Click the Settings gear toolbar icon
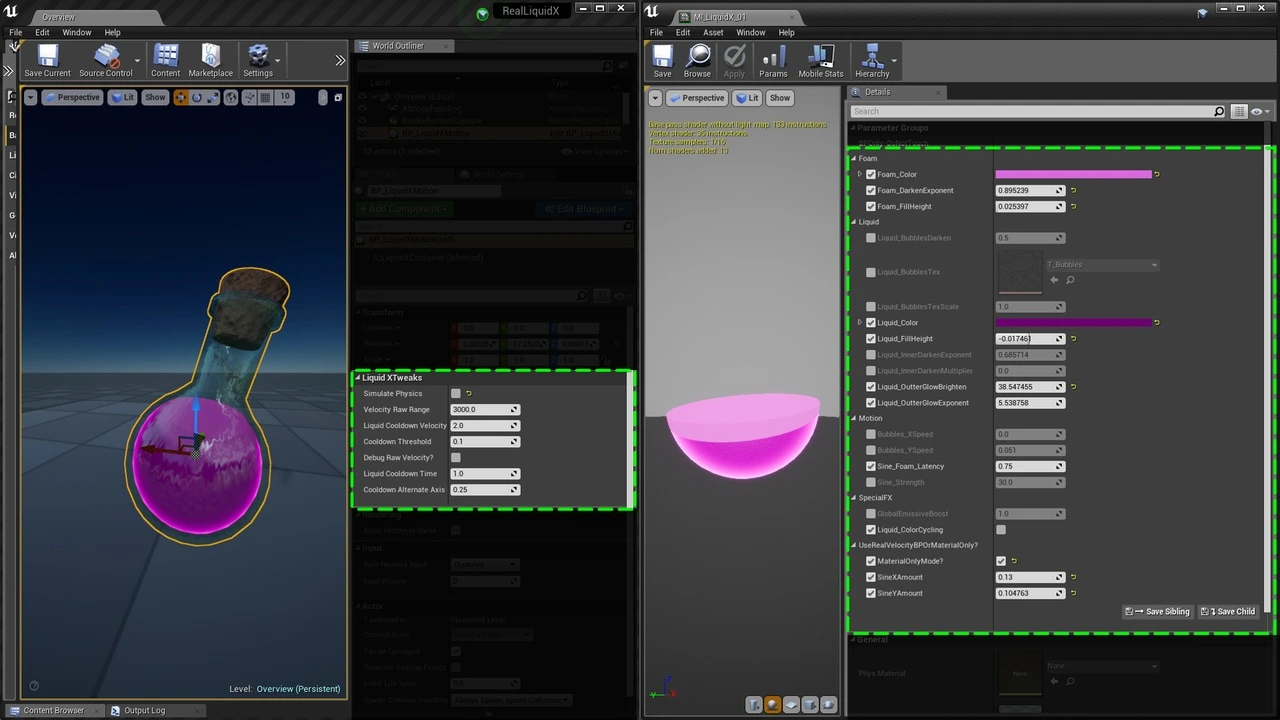 coord(258,60)
